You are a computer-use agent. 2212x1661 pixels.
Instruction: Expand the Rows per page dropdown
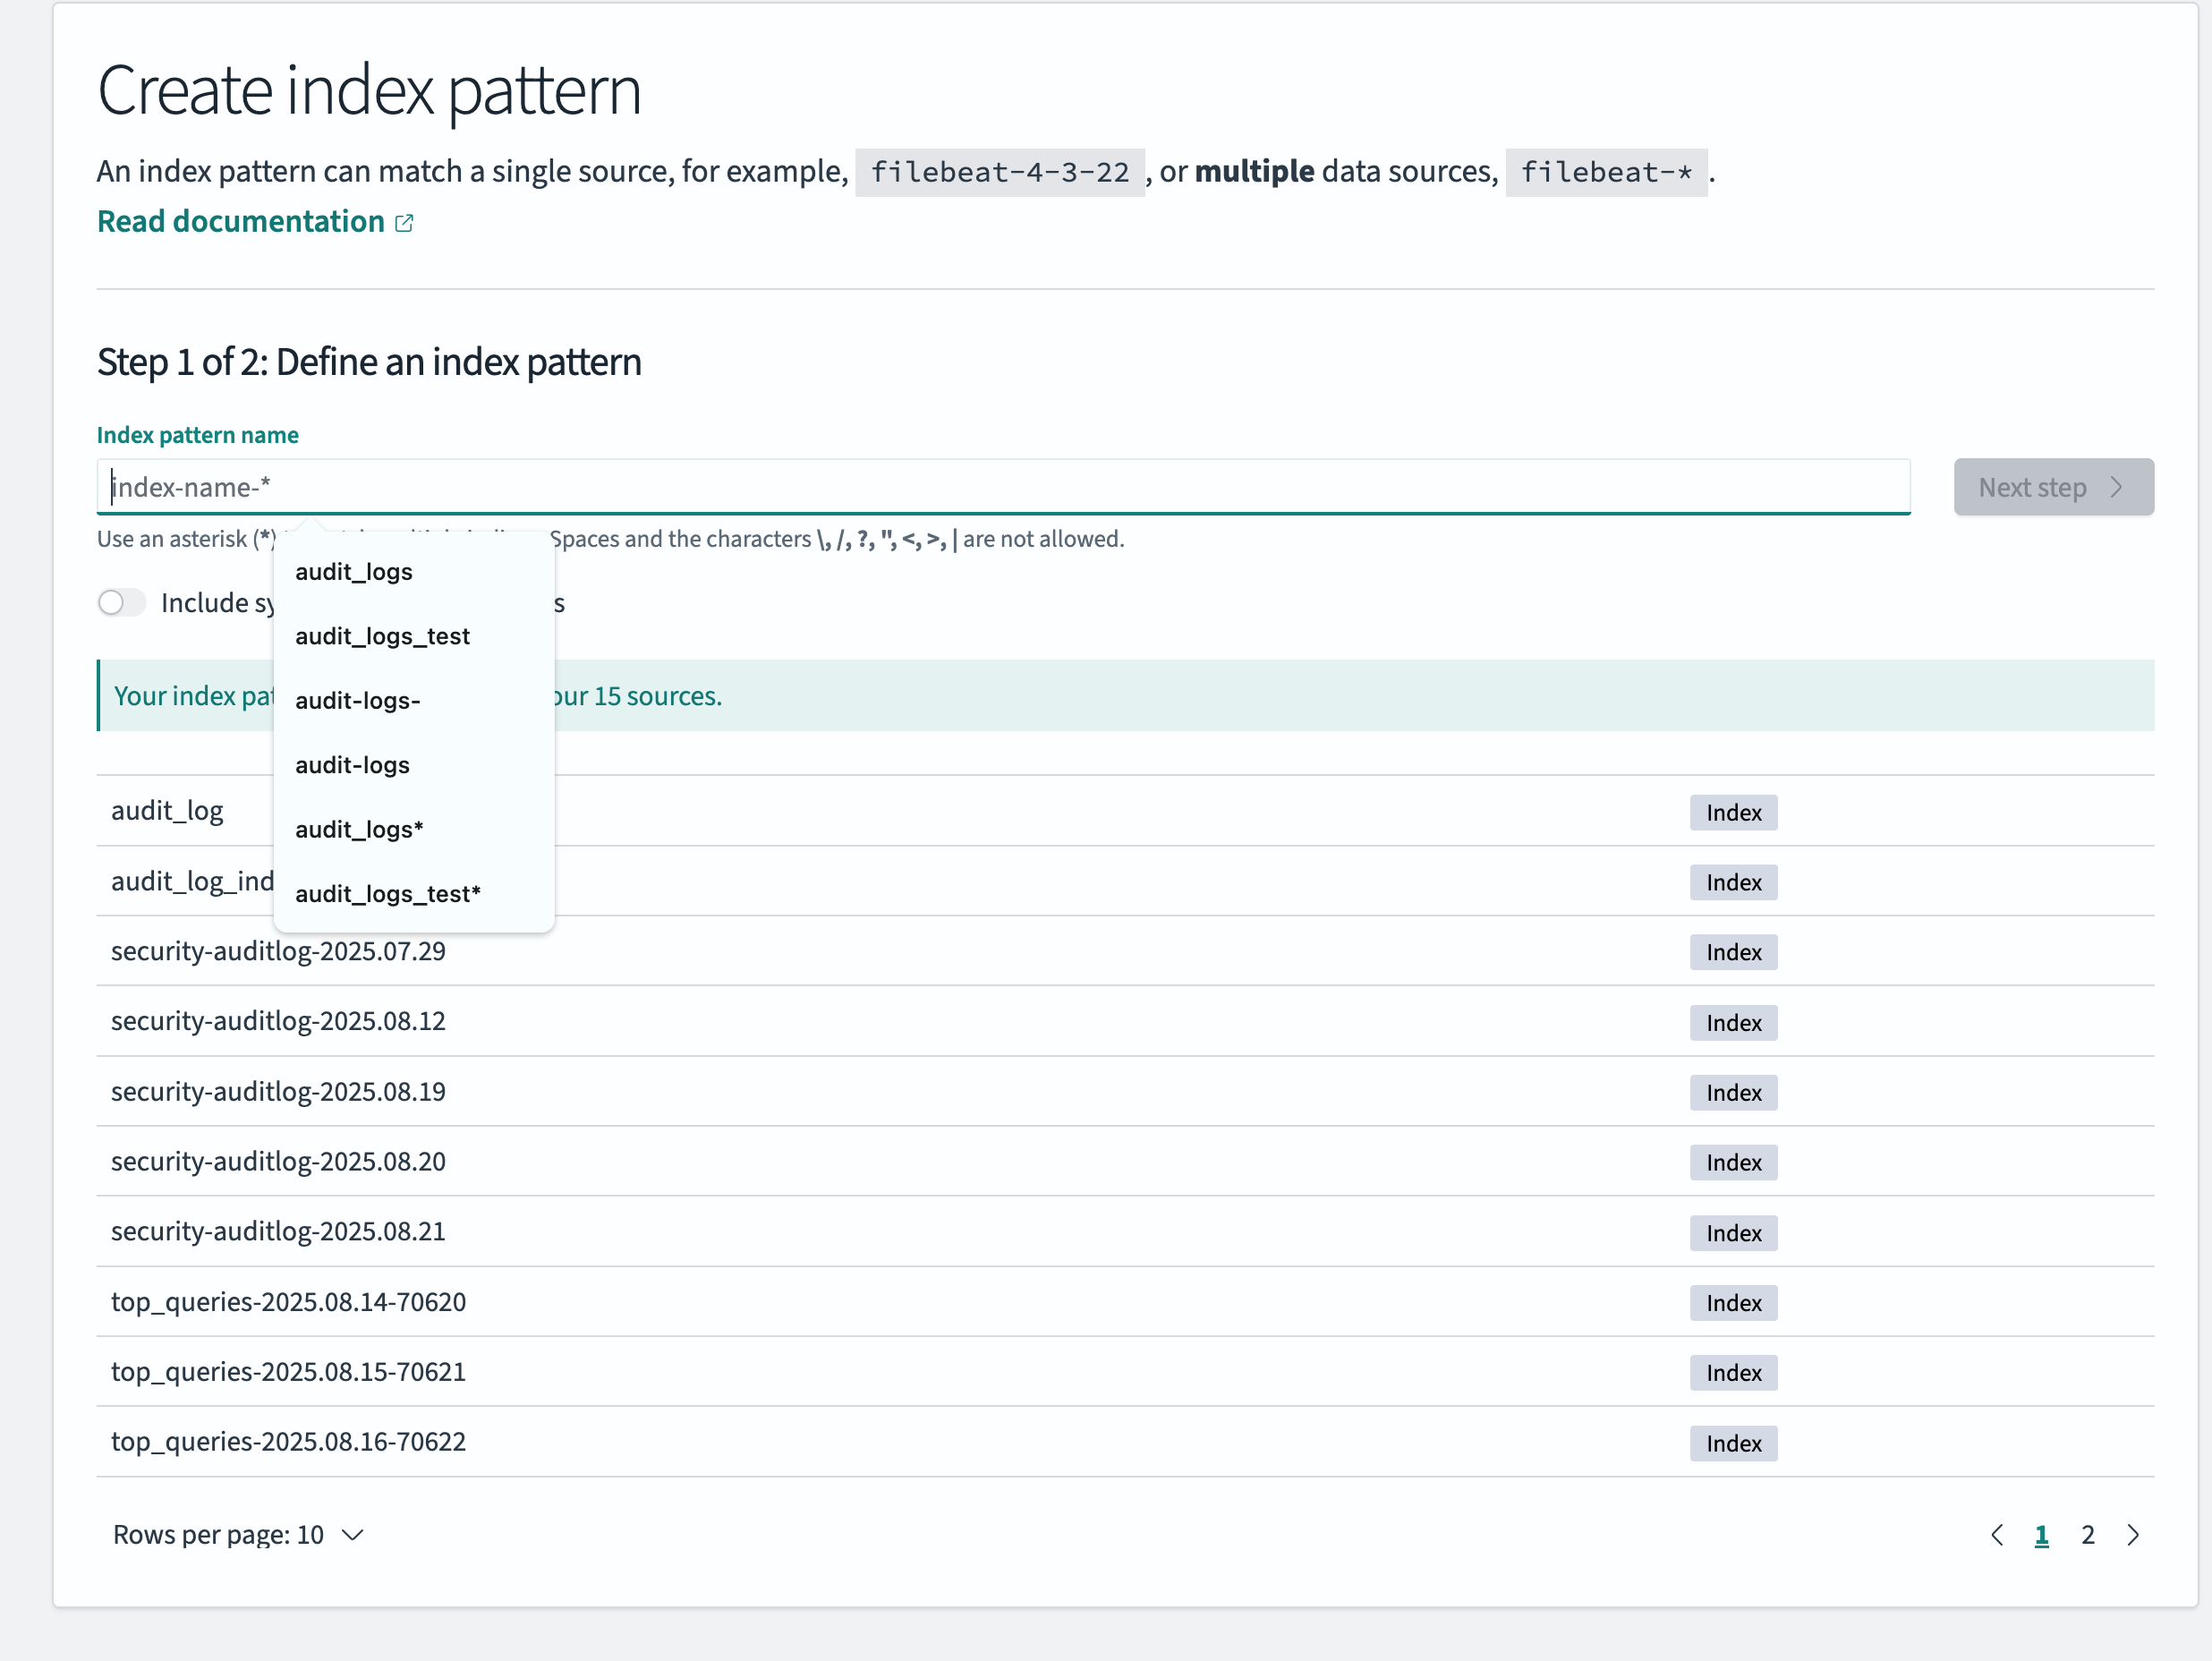[238, 1534]
